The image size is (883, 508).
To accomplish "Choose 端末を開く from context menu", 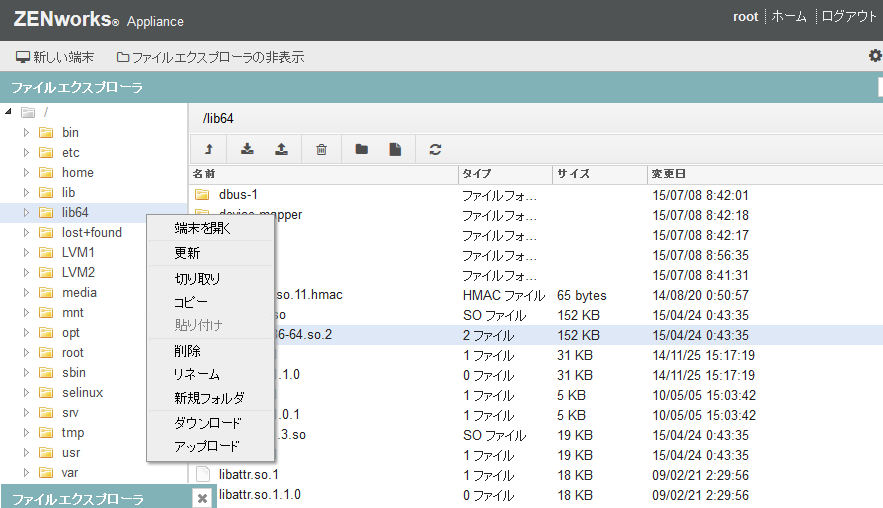I will tap(210, 228).
